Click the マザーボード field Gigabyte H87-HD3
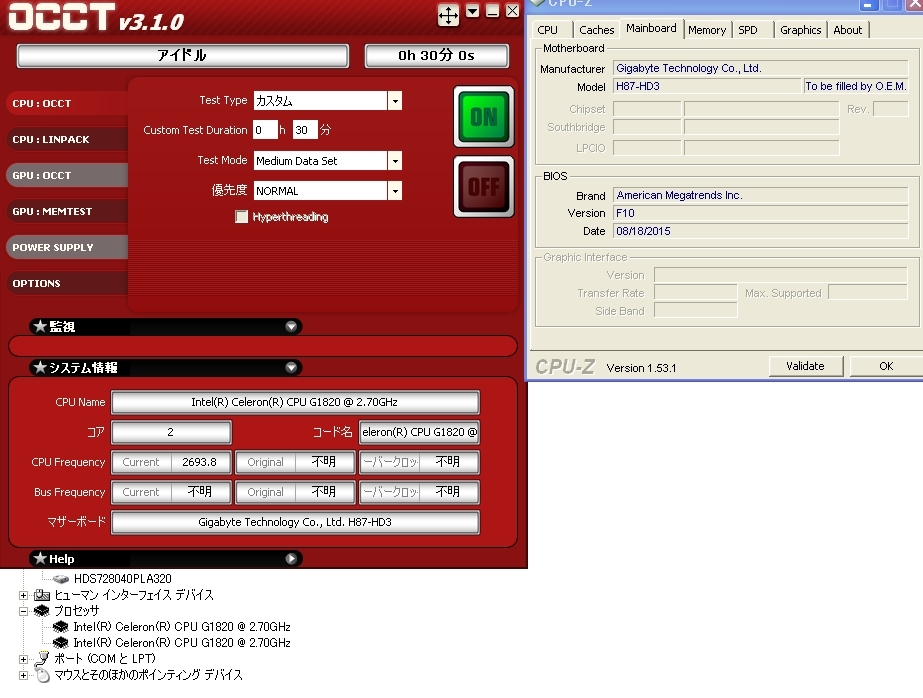The height and width of the screenshot is (698, 923). 295,523
